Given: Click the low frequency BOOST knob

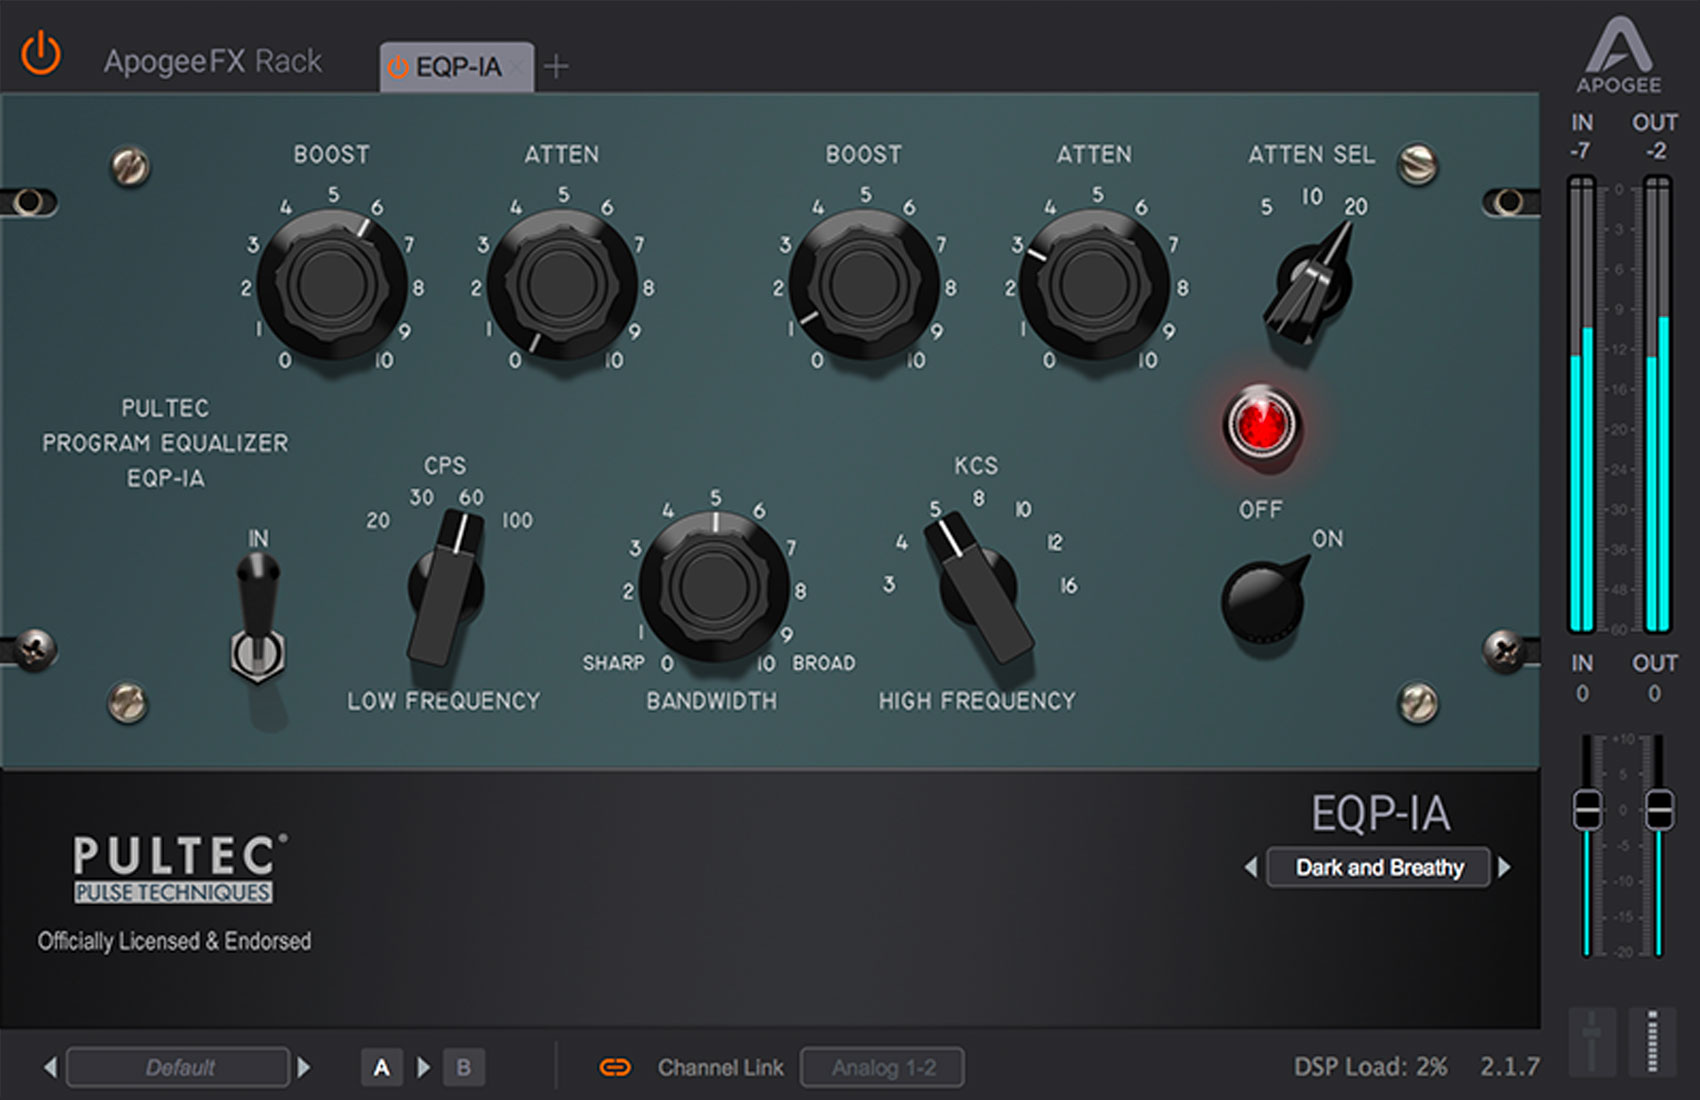Looking at the screenshot, I should (332, 285).
